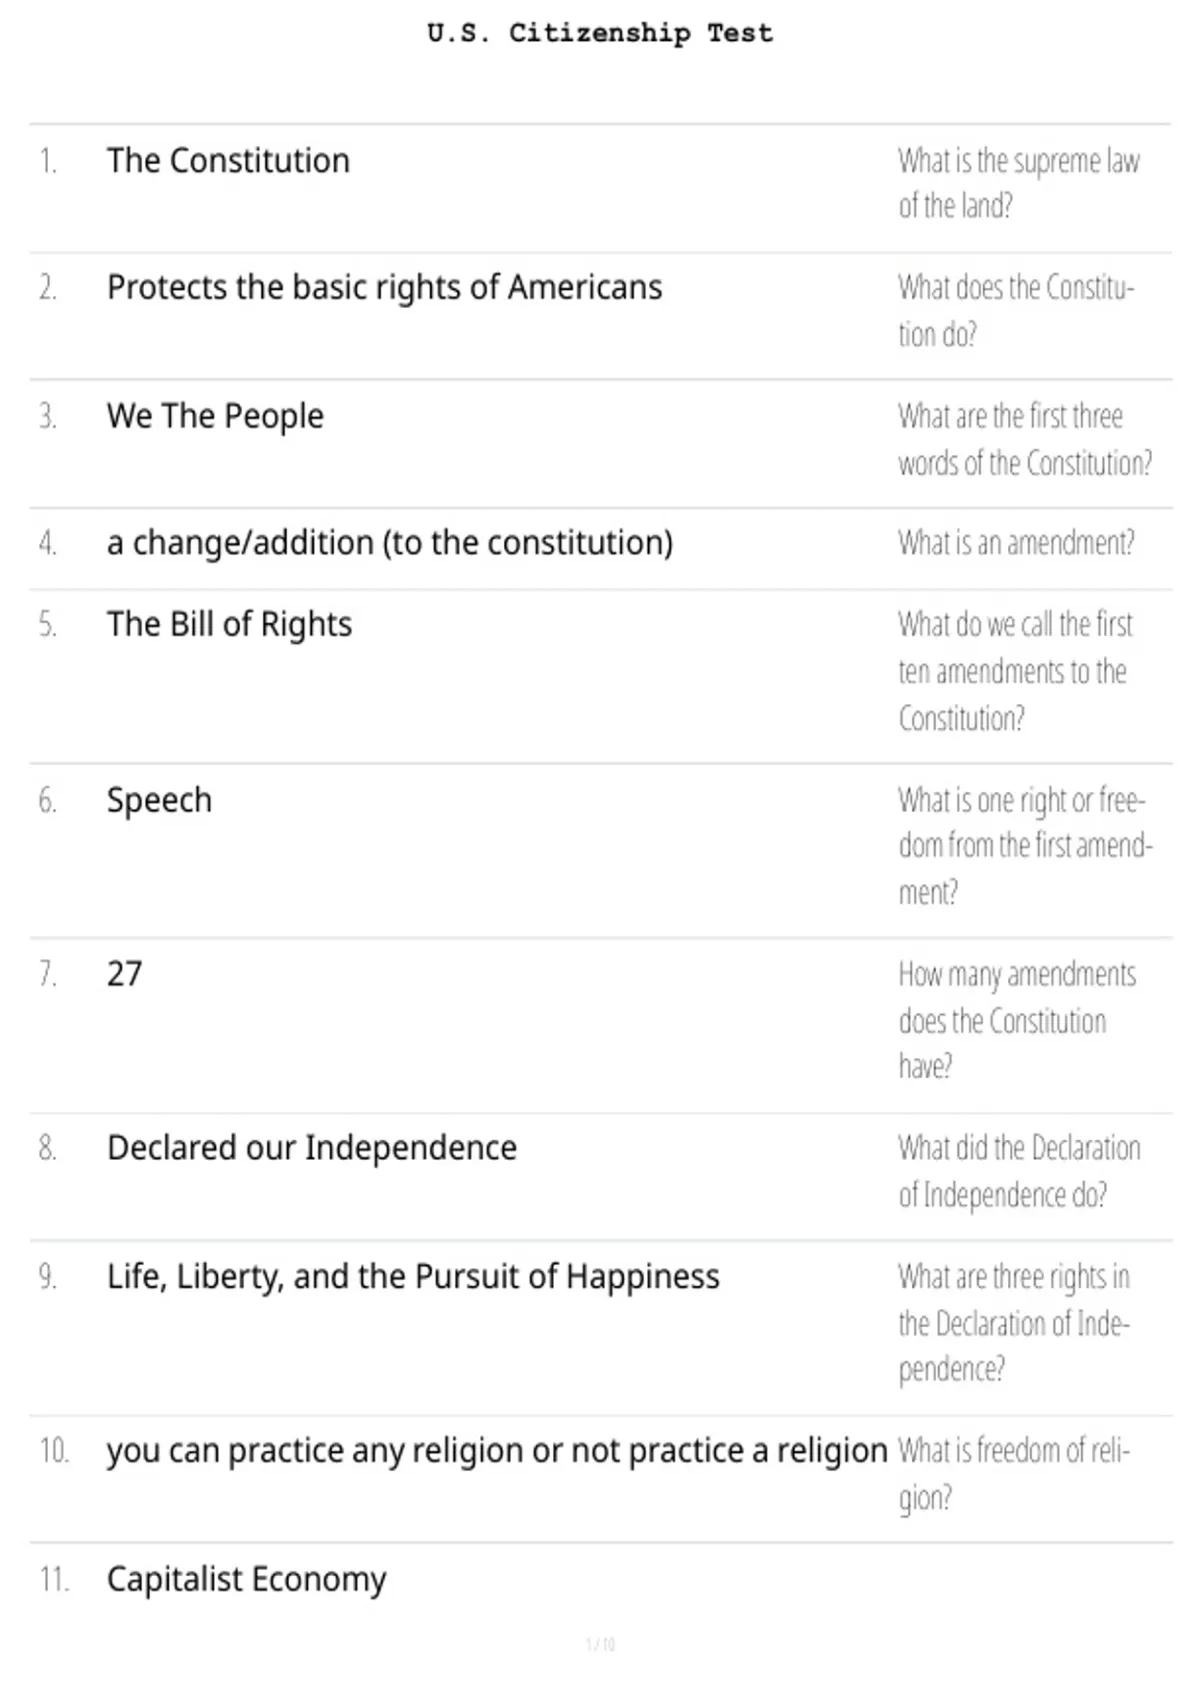Click the page number indicator at bottom
This screenshot has width=1200, height=1700.
point(600,1644)
